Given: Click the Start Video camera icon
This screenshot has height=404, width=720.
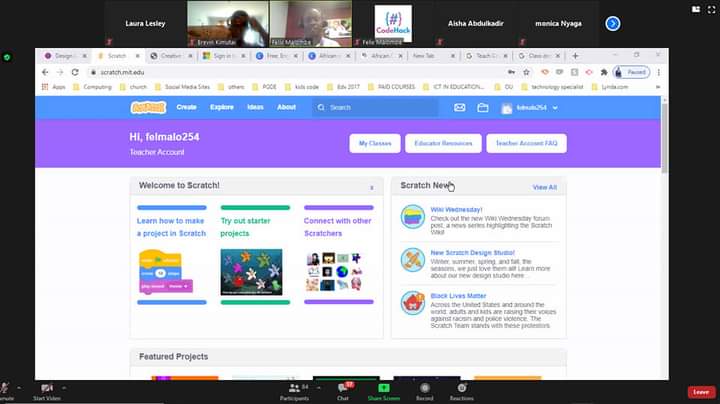Looking at the screenshot, I should 46,388.
